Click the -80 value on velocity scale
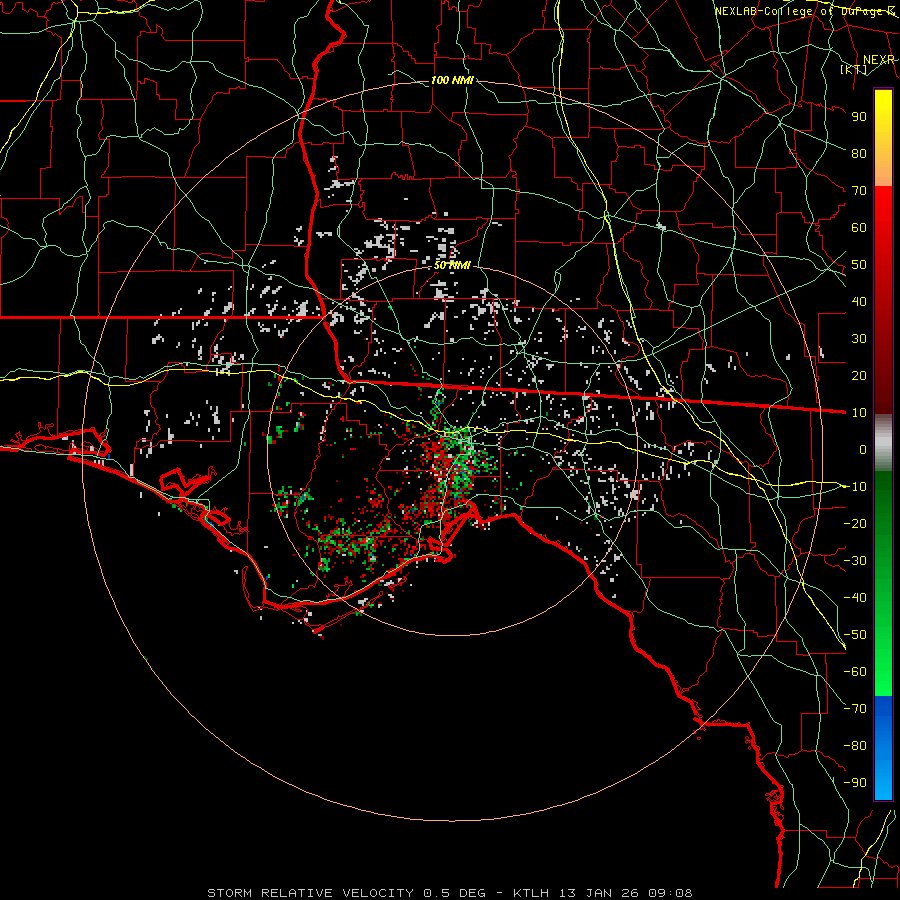Image resolution: width=900 pixels, height=900 pixels. coord(855,746)
